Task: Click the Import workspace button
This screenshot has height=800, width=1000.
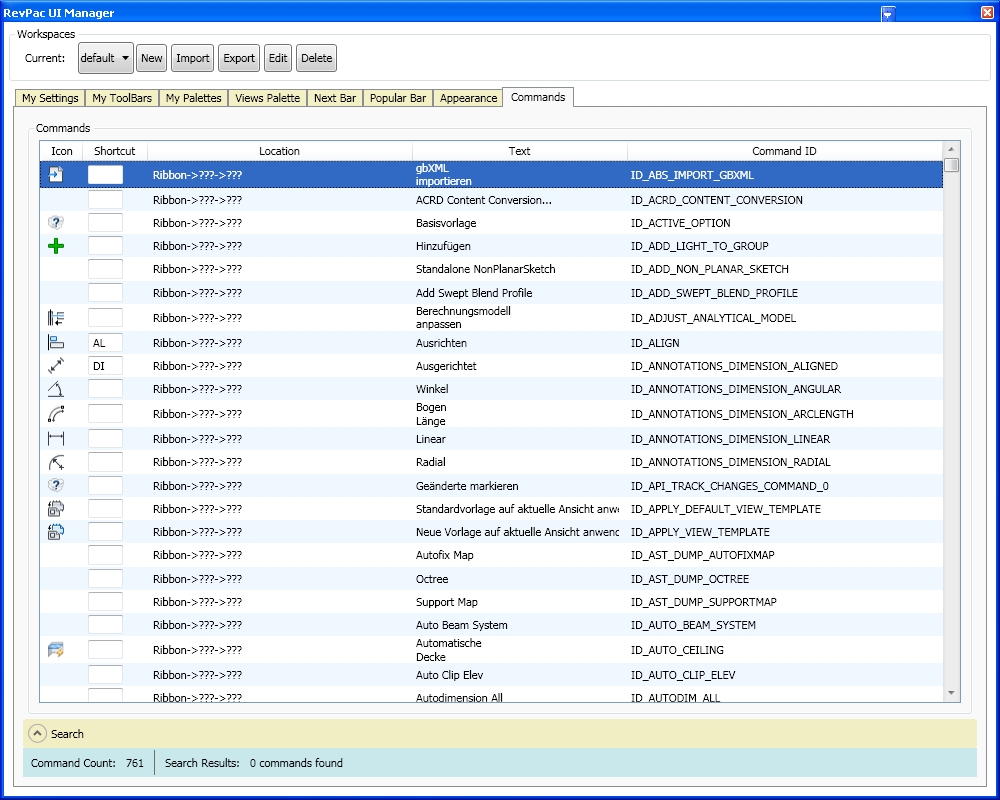Action: 193,58
